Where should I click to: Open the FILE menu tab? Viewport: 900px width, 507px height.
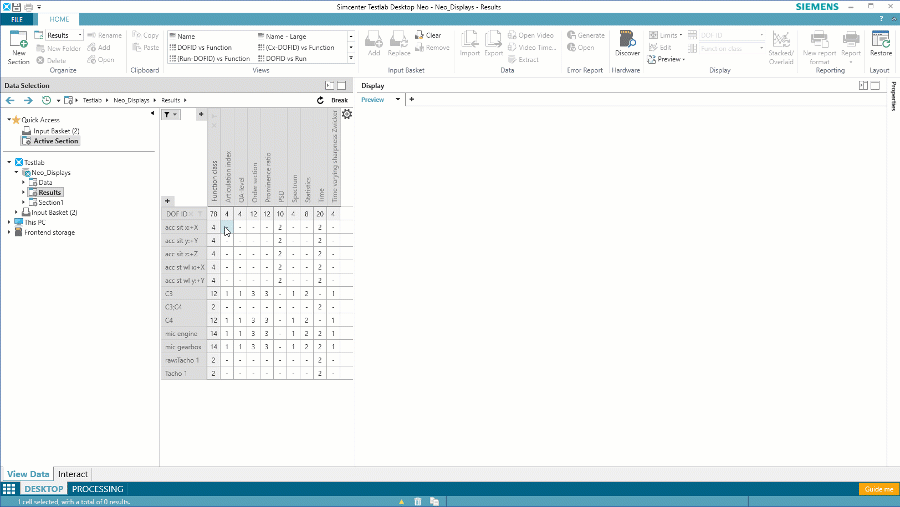(x=16, y=19)
